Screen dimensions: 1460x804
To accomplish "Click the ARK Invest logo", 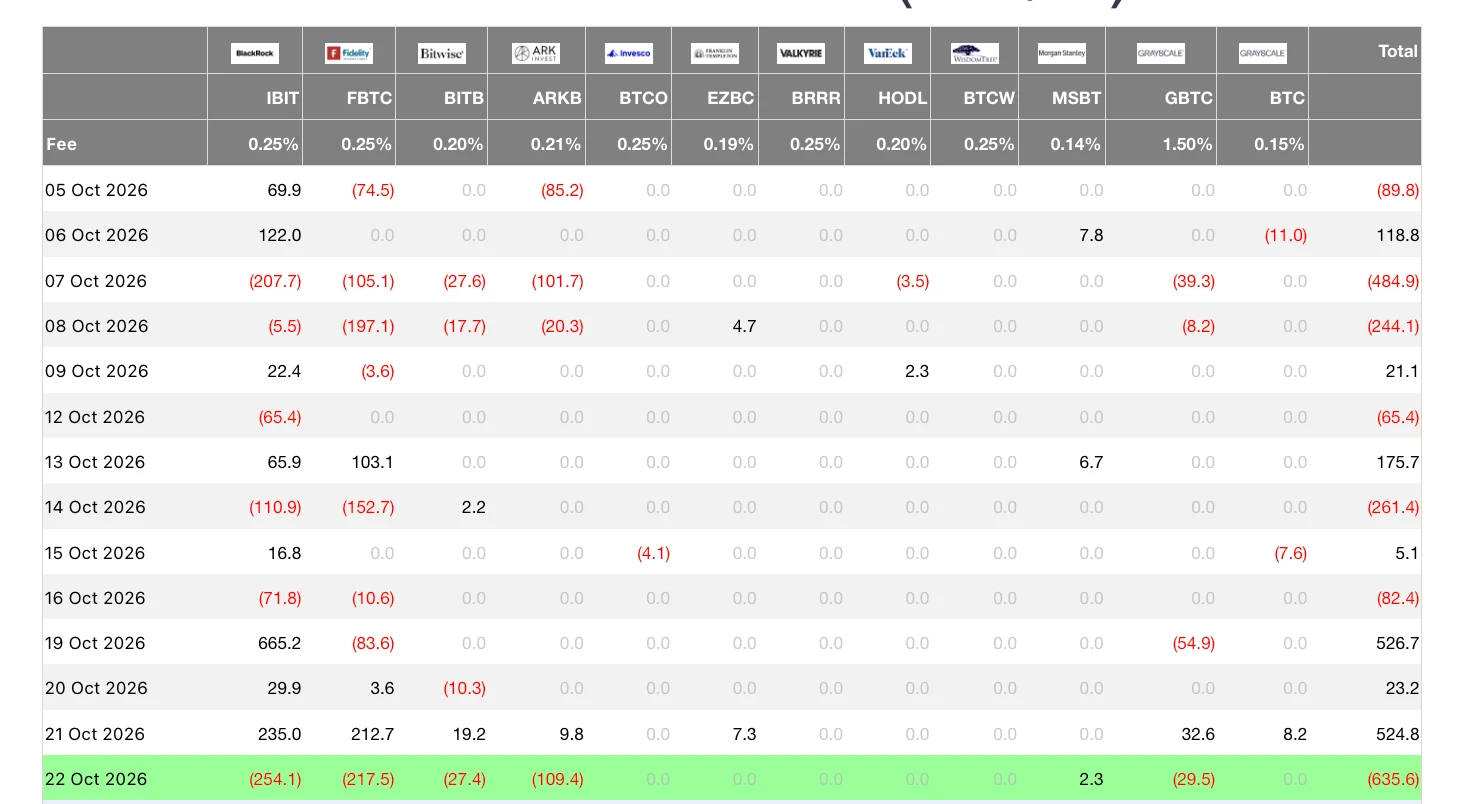I will point(536,53).
